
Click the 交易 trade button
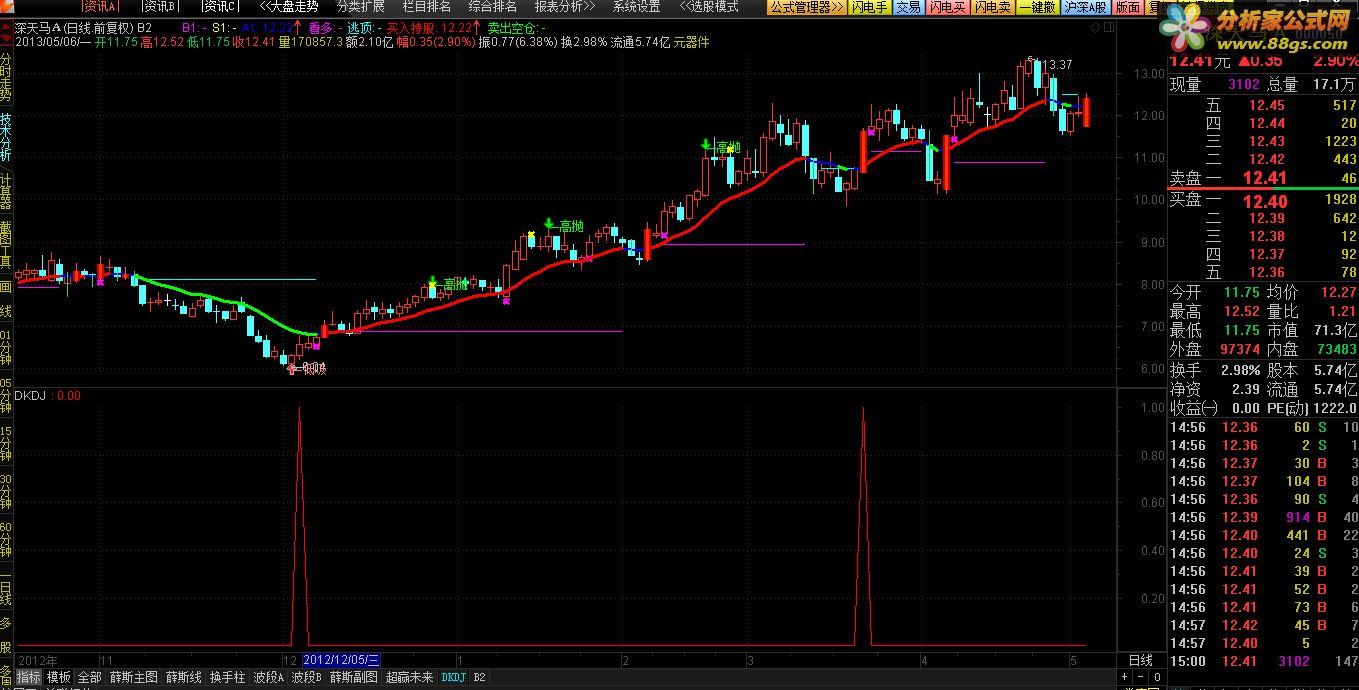(x=908, y=7)
